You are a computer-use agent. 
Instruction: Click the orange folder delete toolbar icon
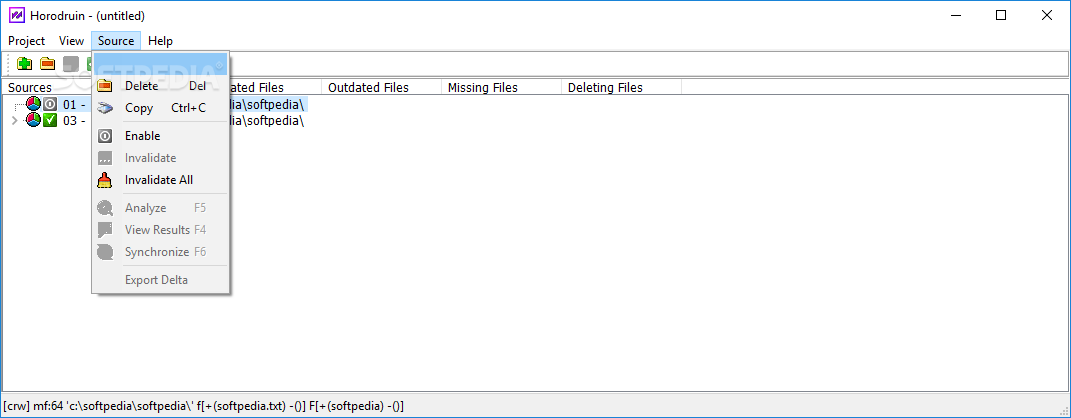click(x=47, y=64)
